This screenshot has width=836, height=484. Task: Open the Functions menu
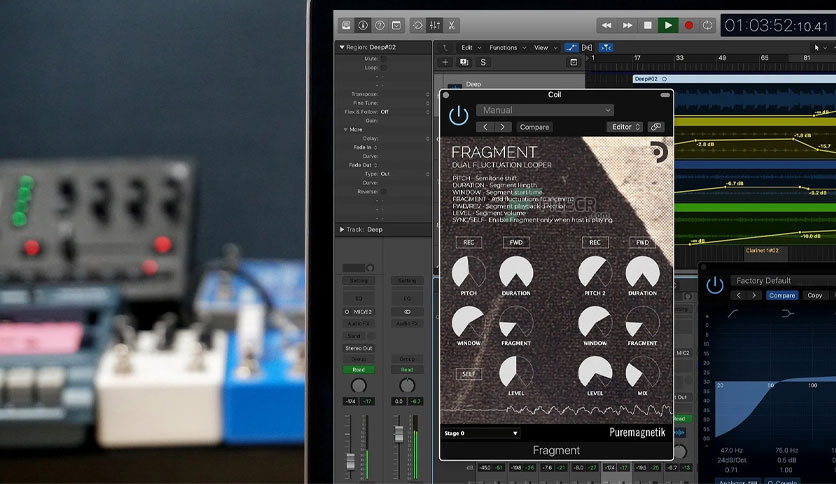pyautogui.click(x=508, y=47)
